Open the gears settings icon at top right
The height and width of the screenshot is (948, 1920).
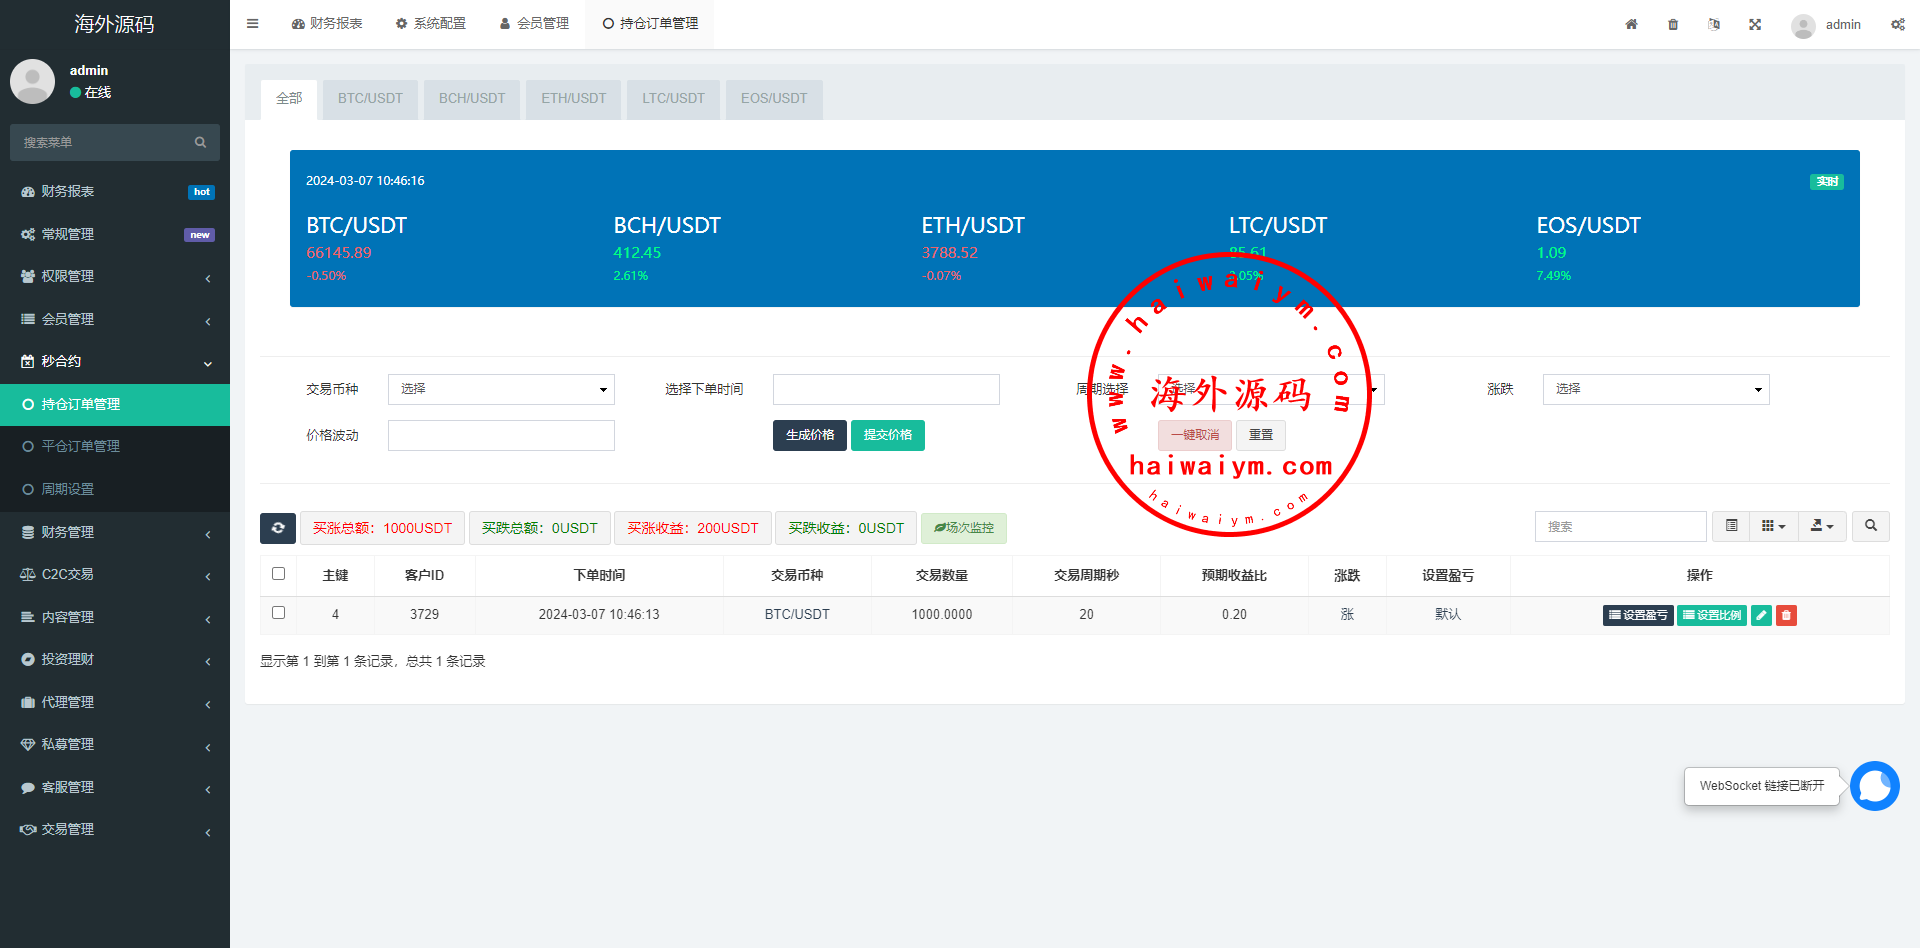(1897, 24)
